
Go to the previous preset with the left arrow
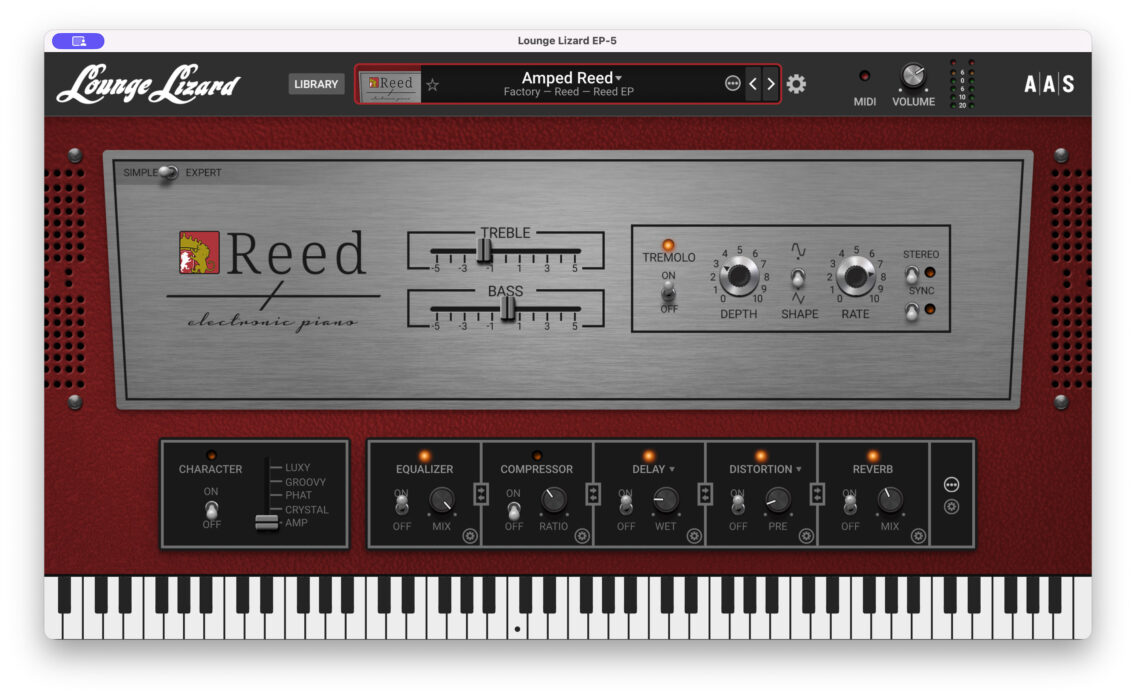(753, 84)
